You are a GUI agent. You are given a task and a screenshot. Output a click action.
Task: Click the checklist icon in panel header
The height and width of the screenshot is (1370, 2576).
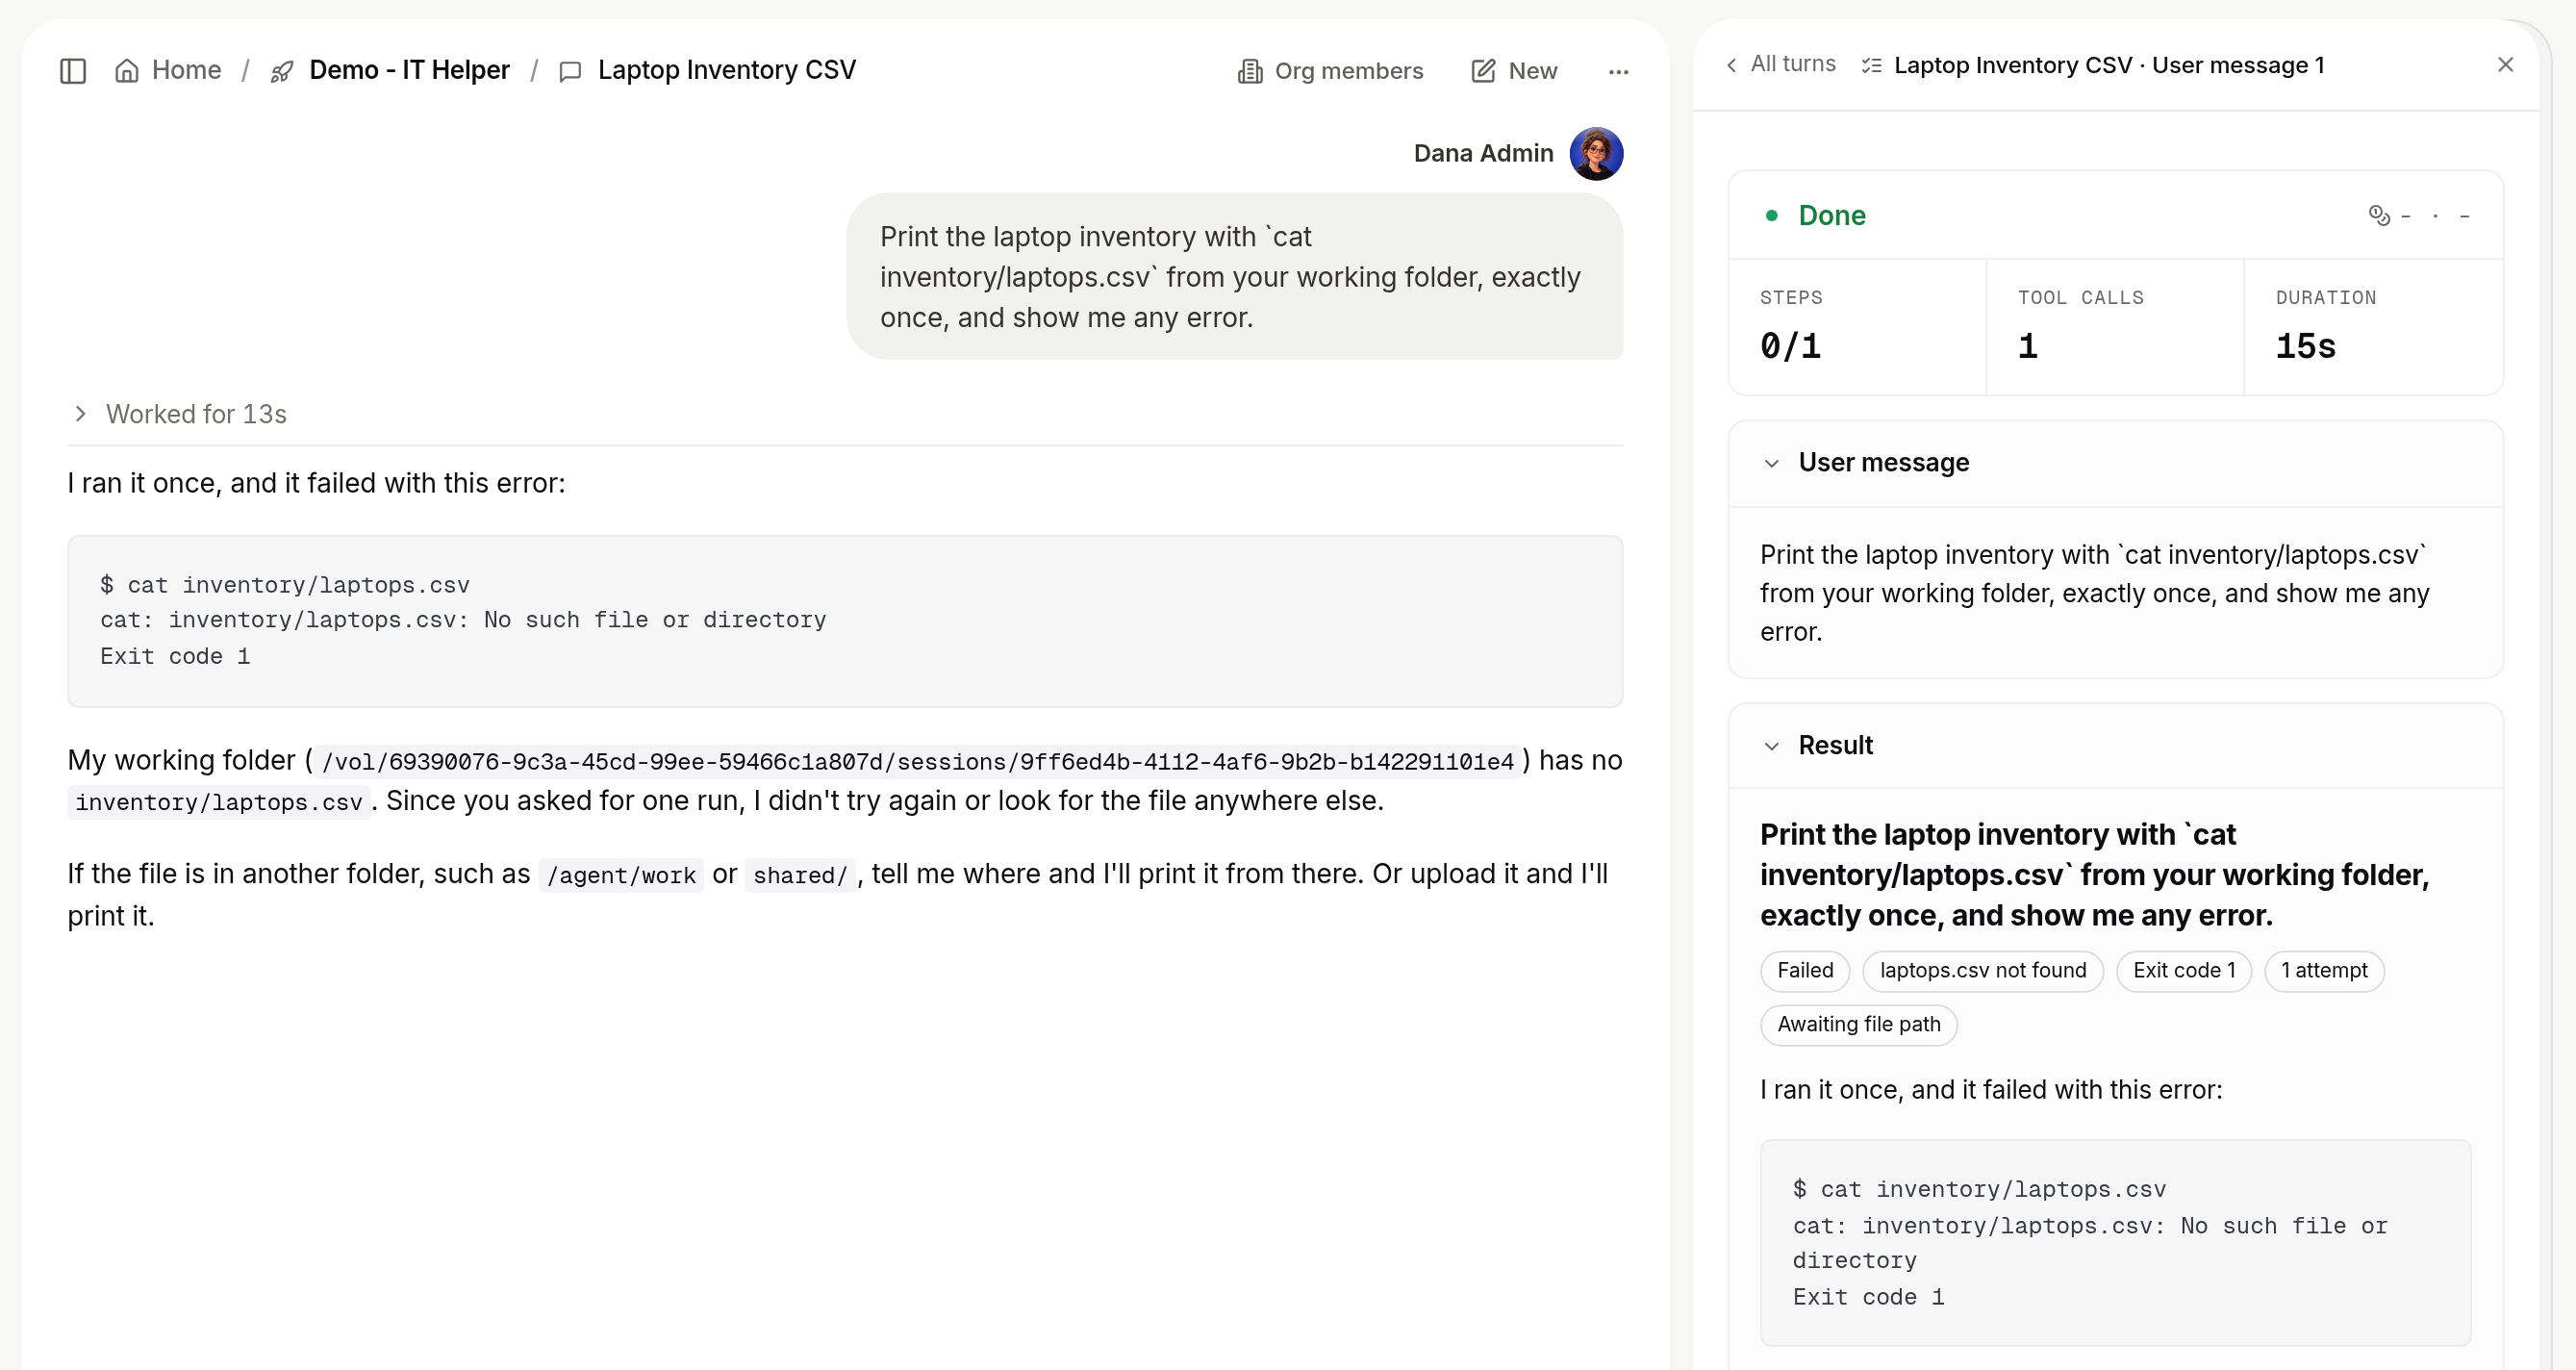point(1871,66)
